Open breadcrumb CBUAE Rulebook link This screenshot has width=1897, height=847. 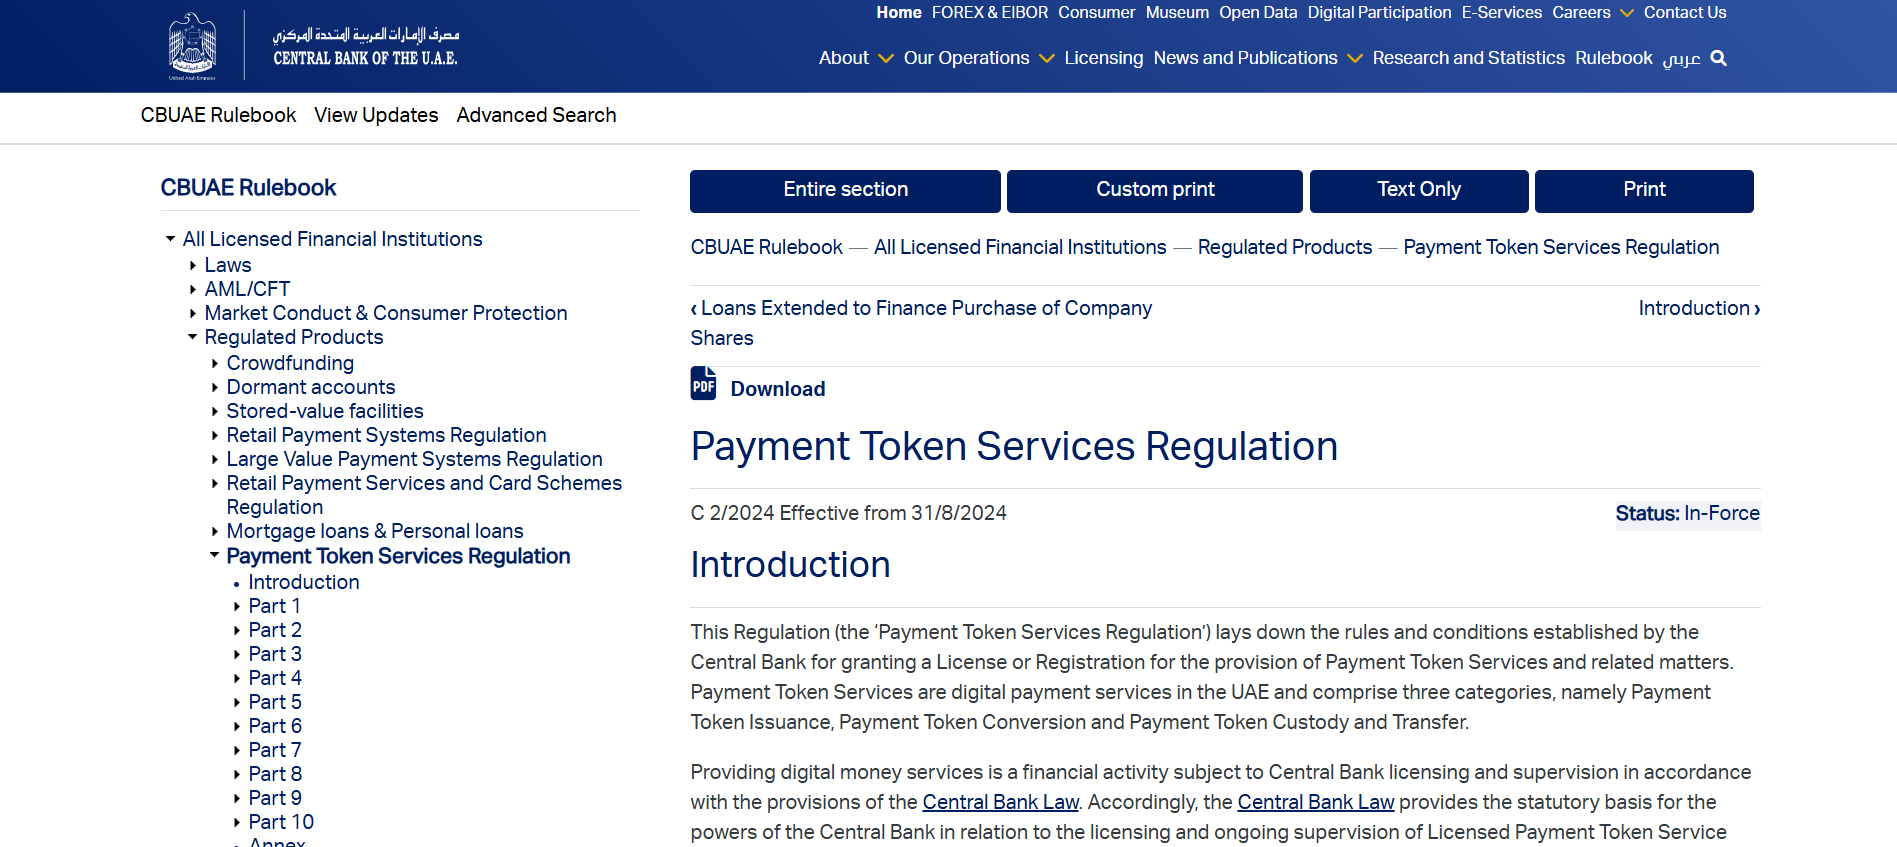click(x=767, y=247)
